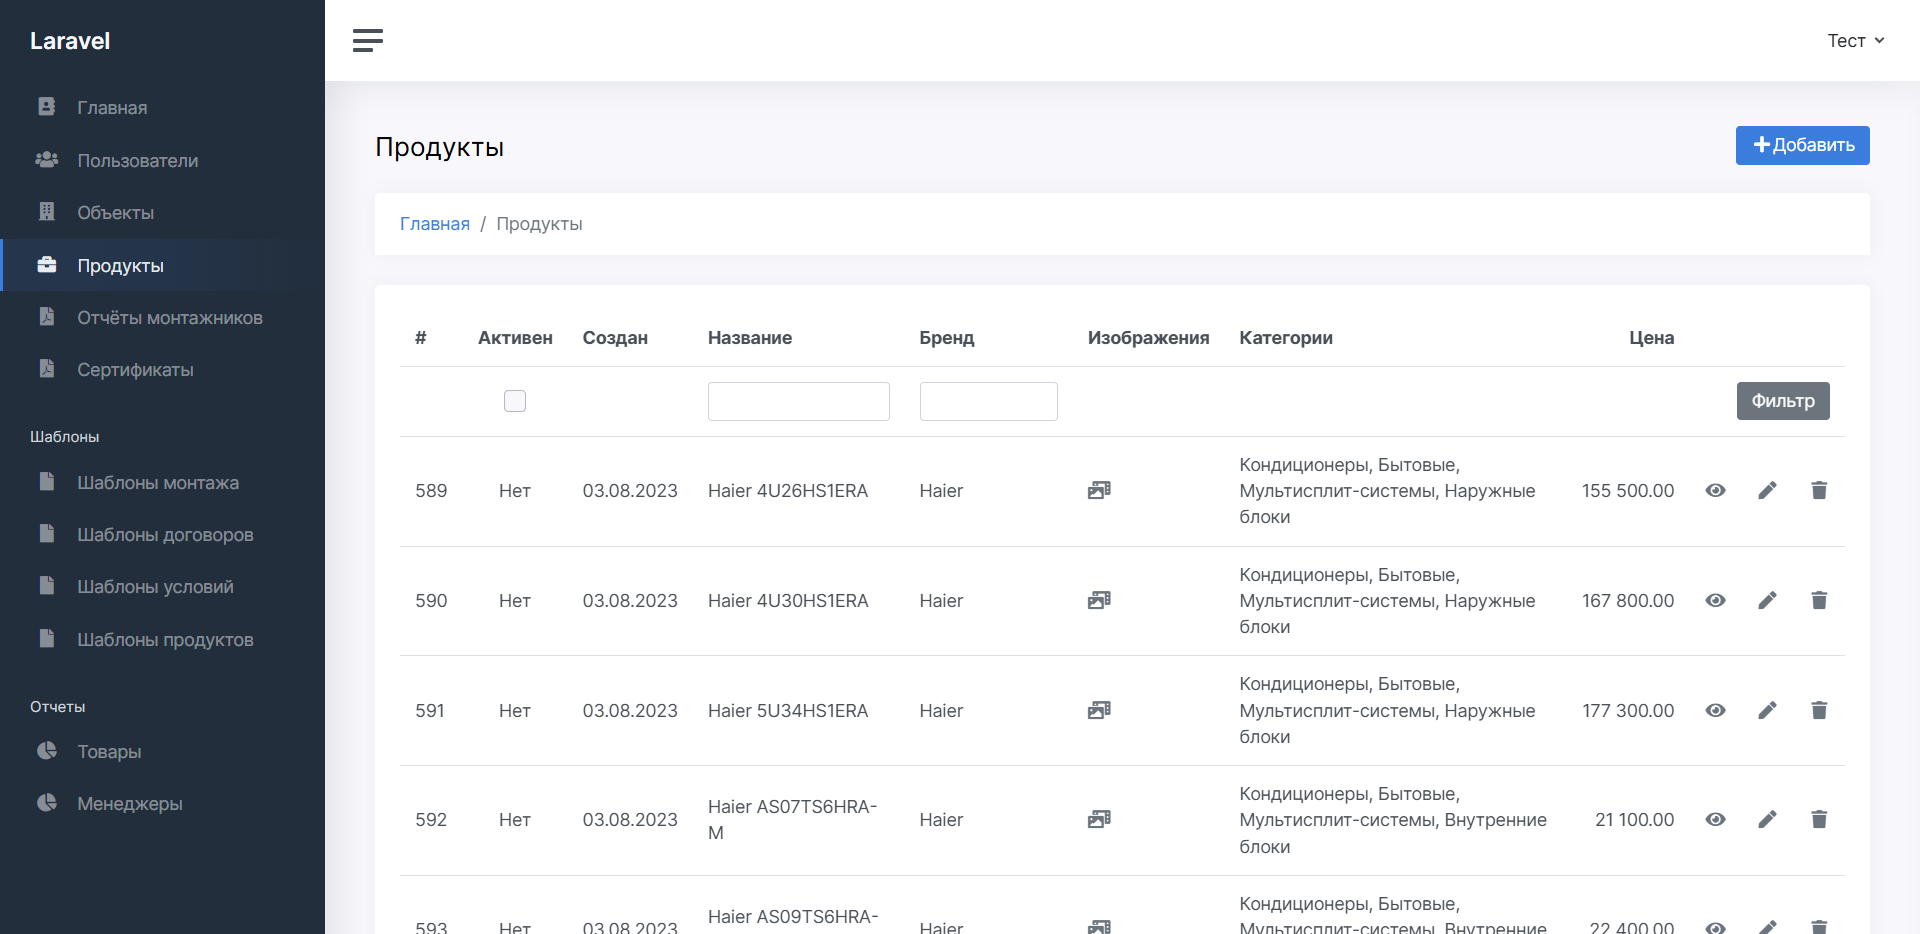Delete product 590 using the trash icon
The width and height of the screenshot is (1920, 934).
[1819, 600]
